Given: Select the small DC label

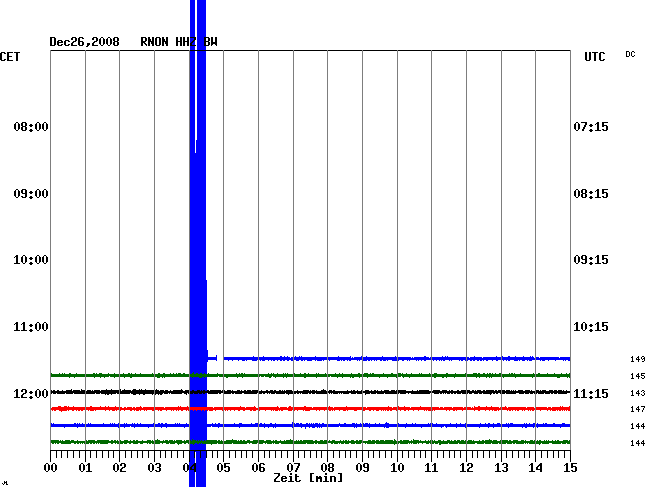Looking at the screenshot, I should click(630, 54).
